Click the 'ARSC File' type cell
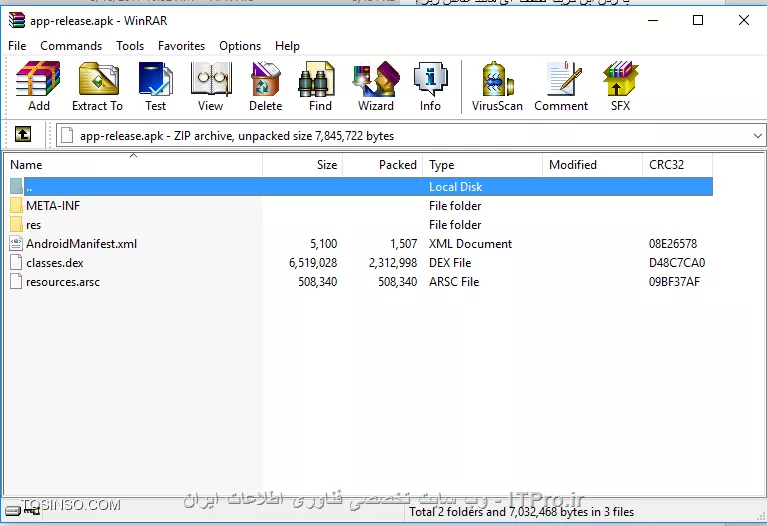The width and height of the screenshot is (767, 526). point(454,282)
